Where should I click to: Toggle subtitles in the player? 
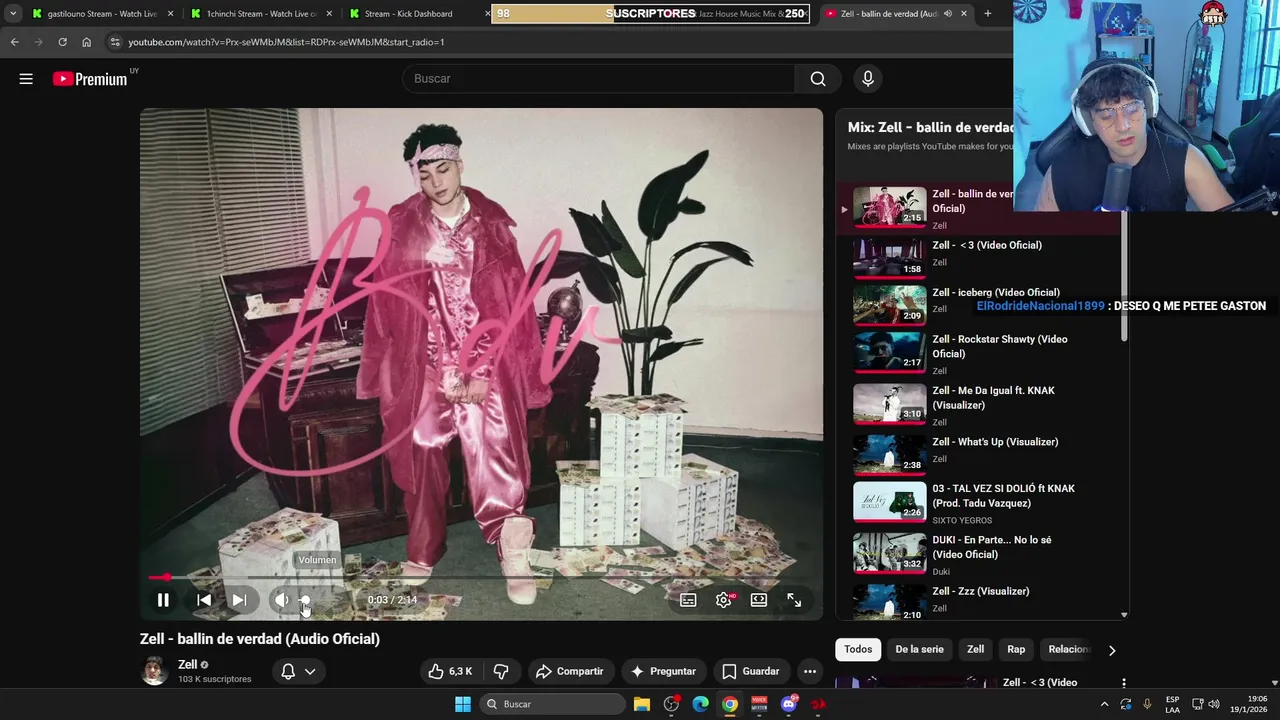(x=688, y=600)
